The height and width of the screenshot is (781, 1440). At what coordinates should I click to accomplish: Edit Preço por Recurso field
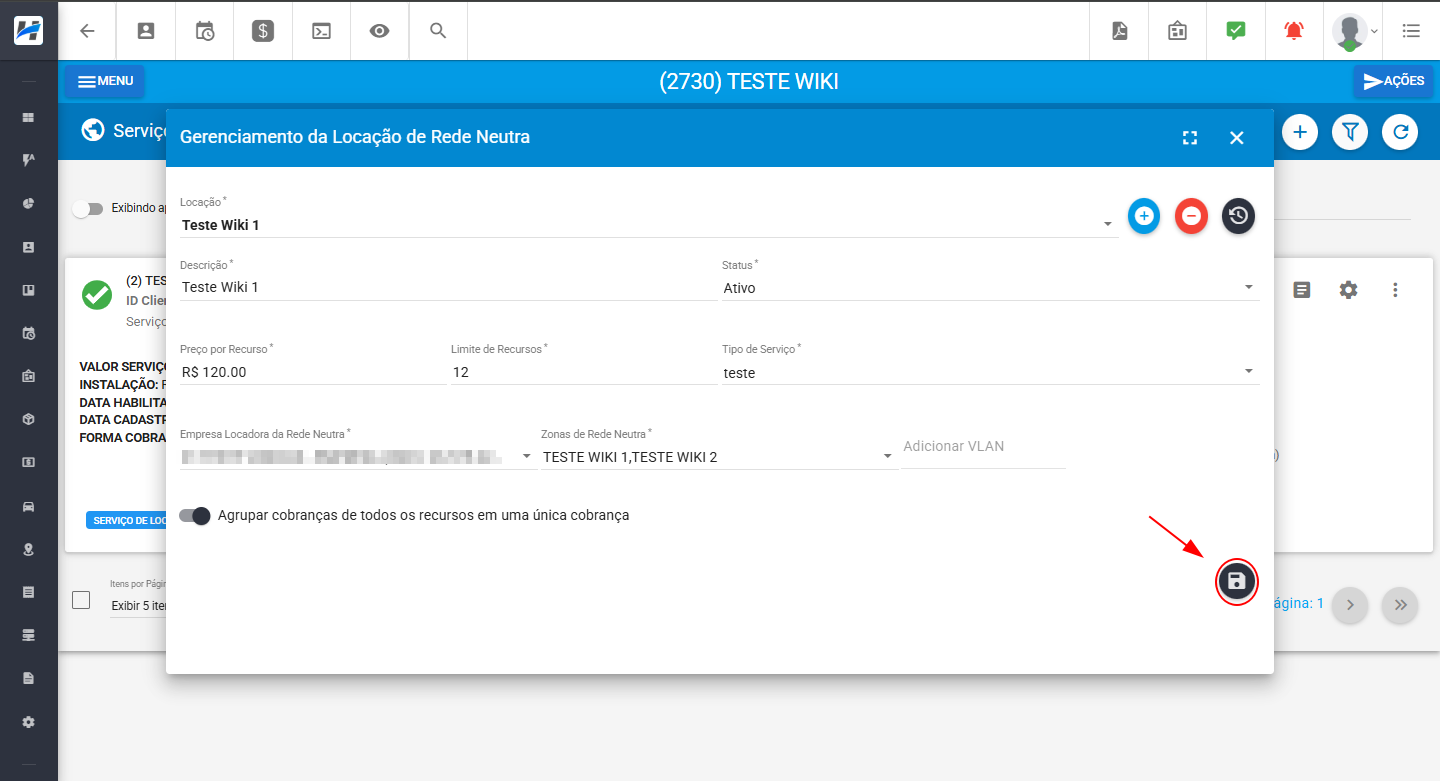[313, 372]
